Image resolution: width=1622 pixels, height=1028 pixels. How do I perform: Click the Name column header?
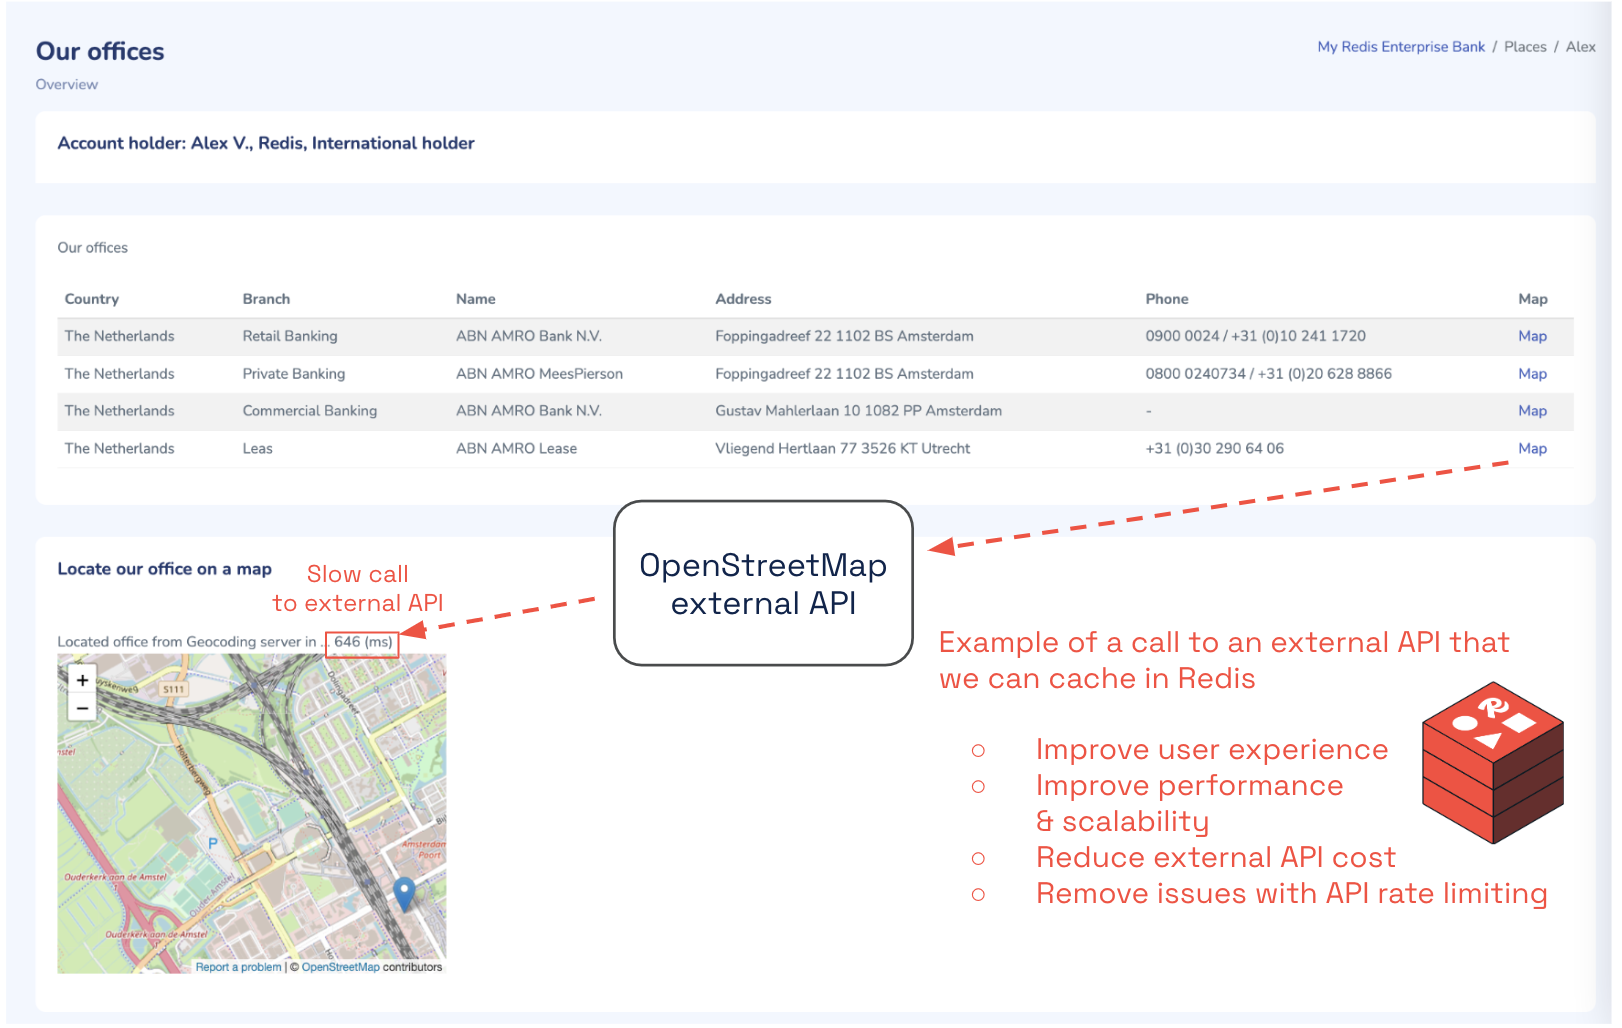[476, 299]
